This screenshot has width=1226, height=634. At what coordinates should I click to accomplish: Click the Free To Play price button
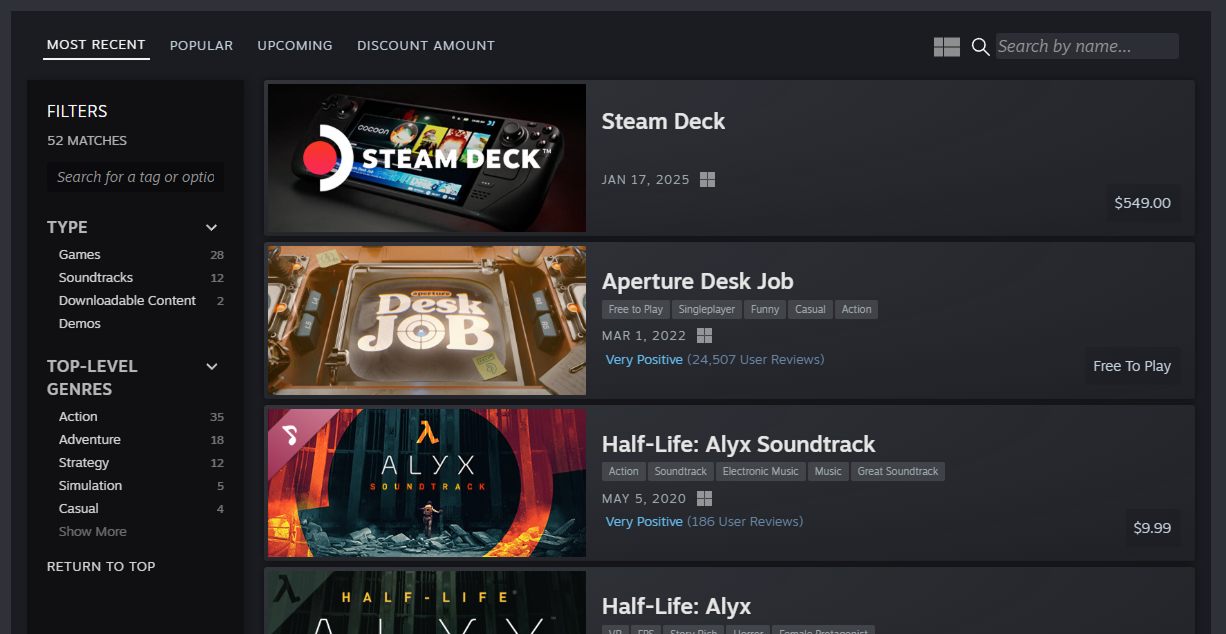1132,366
